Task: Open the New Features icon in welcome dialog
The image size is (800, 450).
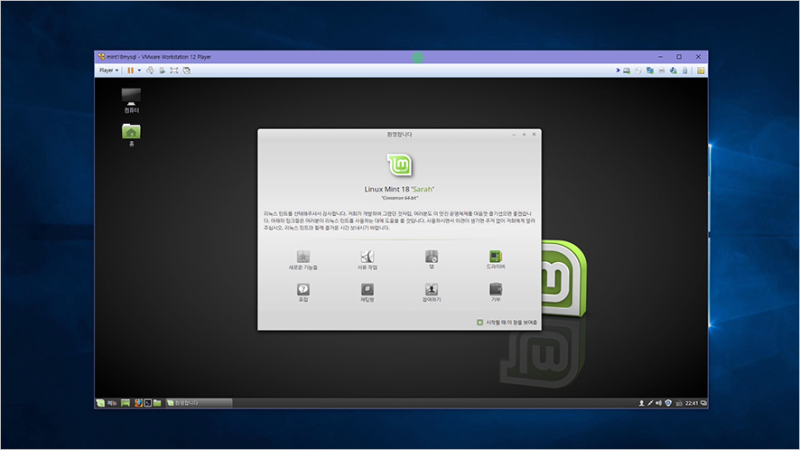Action: coord(303,260)
